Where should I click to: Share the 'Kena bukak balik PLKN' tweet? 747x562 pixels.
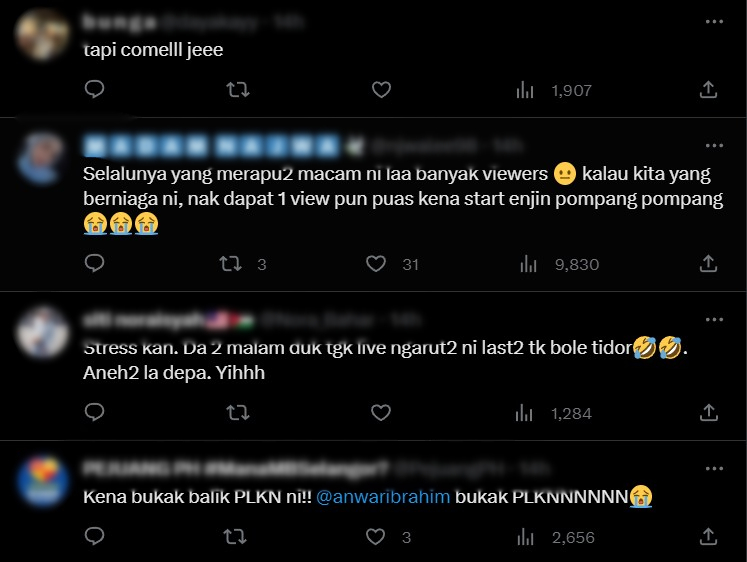tap(708, 536)
